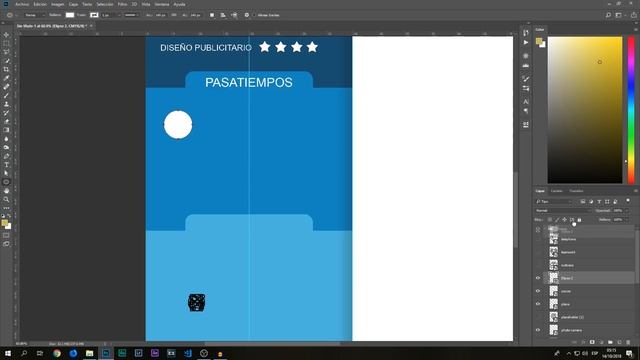Show the teamwork layer
640x360 pixels.
pyautogui.click(x=538, y=252)
